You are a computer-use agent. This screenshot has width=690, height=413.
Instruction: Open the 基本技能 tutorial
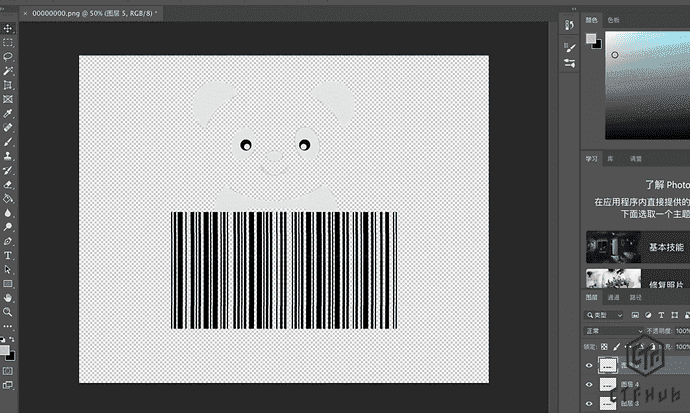coord(636,247)
